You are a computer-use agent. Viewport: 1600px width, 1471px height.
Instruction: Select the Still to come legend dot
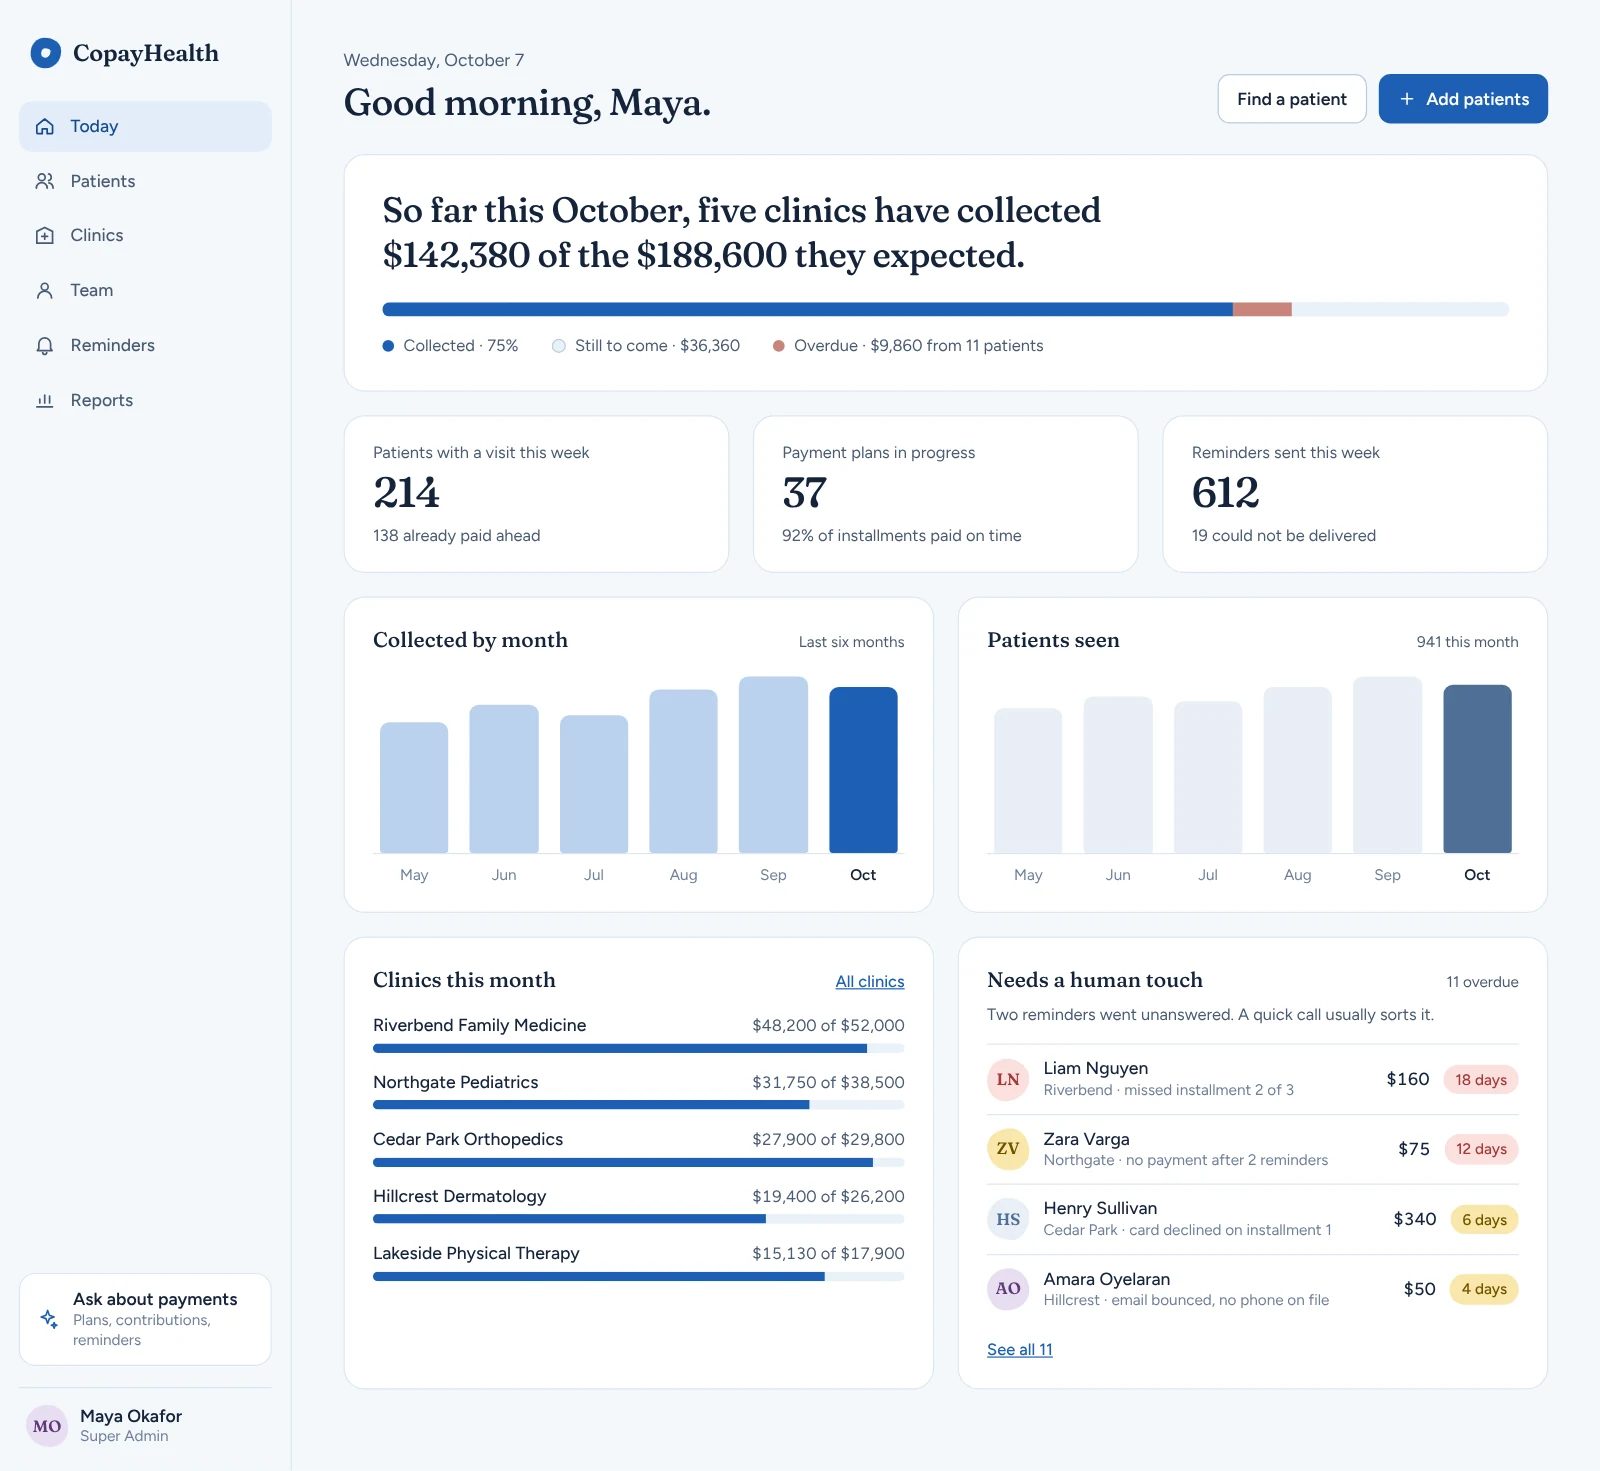[x=559, y=346]
